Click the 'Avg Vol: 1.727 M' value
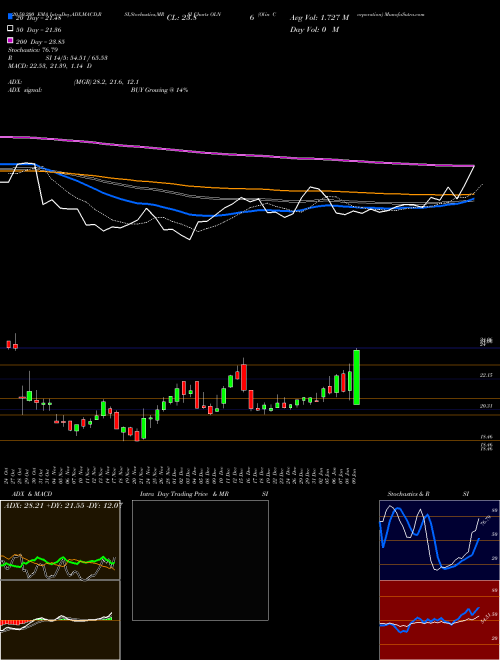This screenshot has height=660, width=500. tap(319, 18)
